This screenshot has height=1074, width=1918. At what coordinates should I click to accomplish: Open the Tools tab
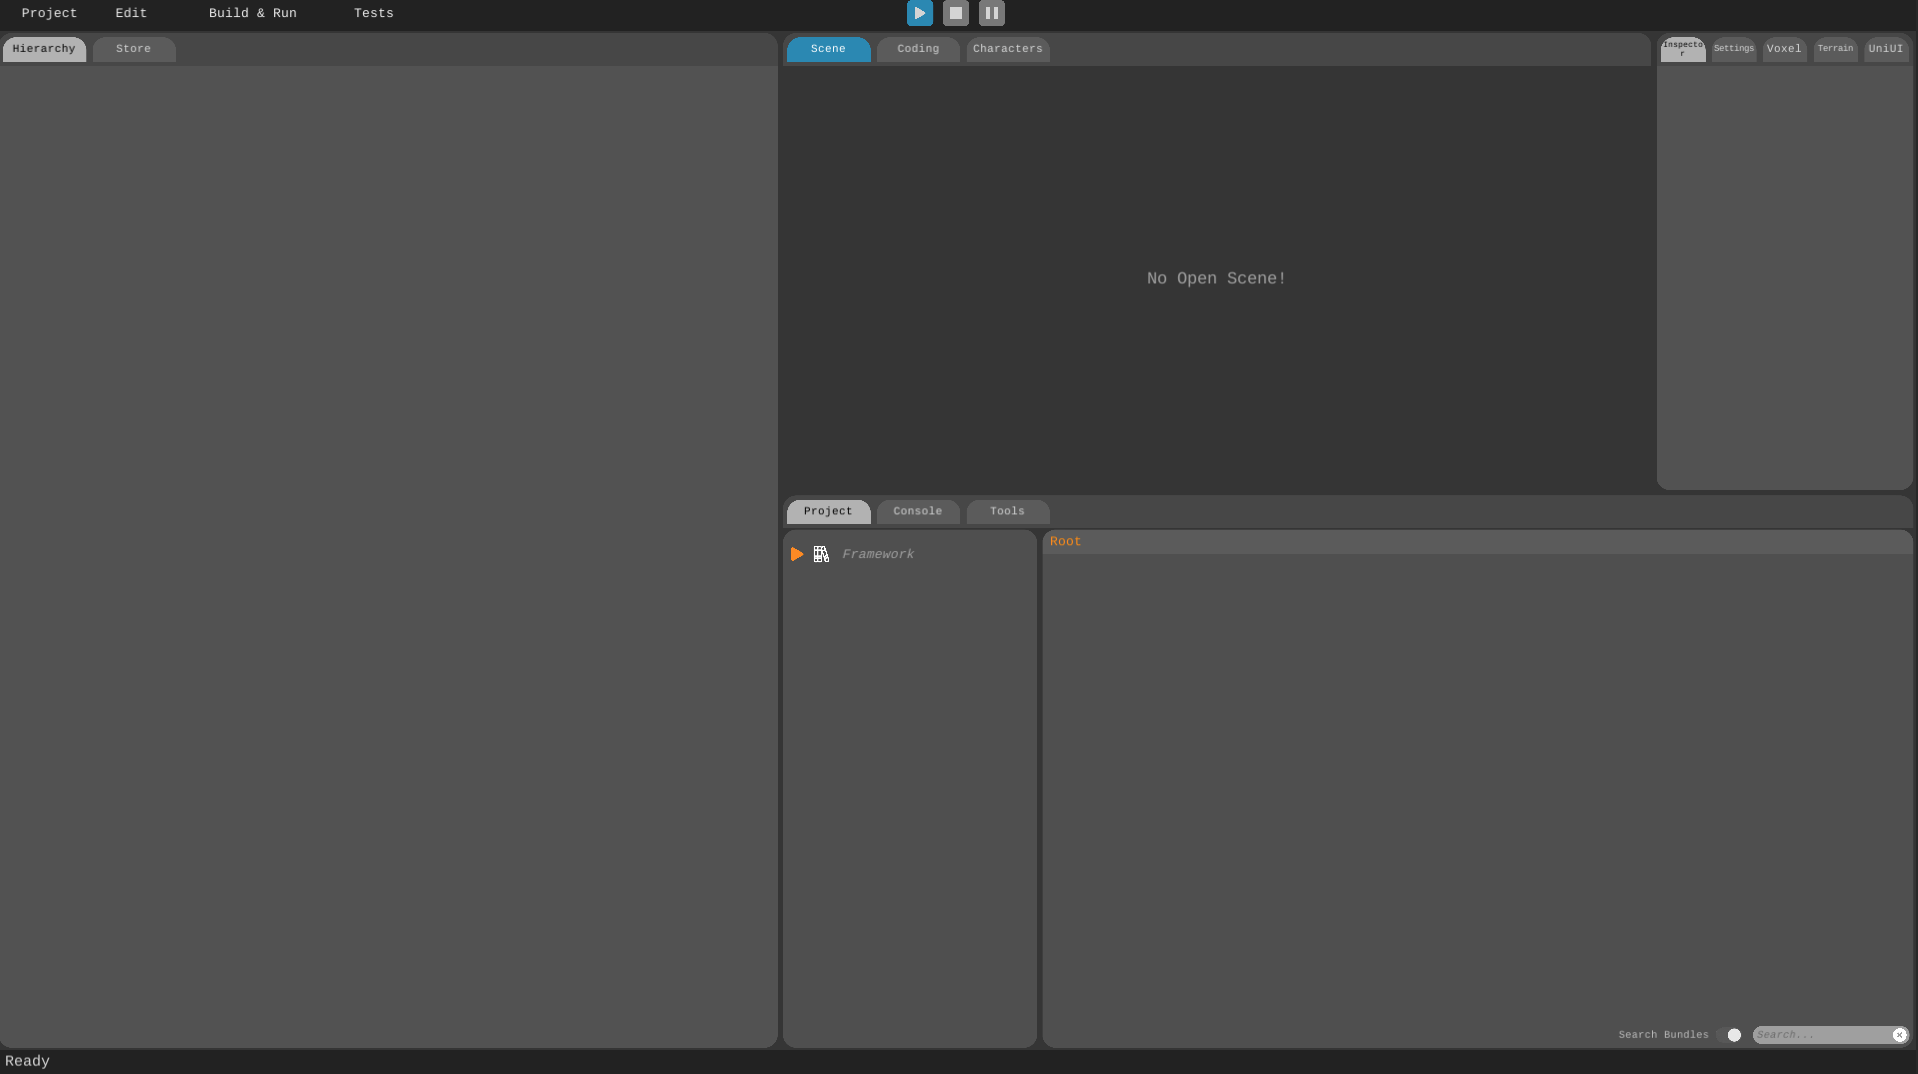click(x=1007, y=511)
